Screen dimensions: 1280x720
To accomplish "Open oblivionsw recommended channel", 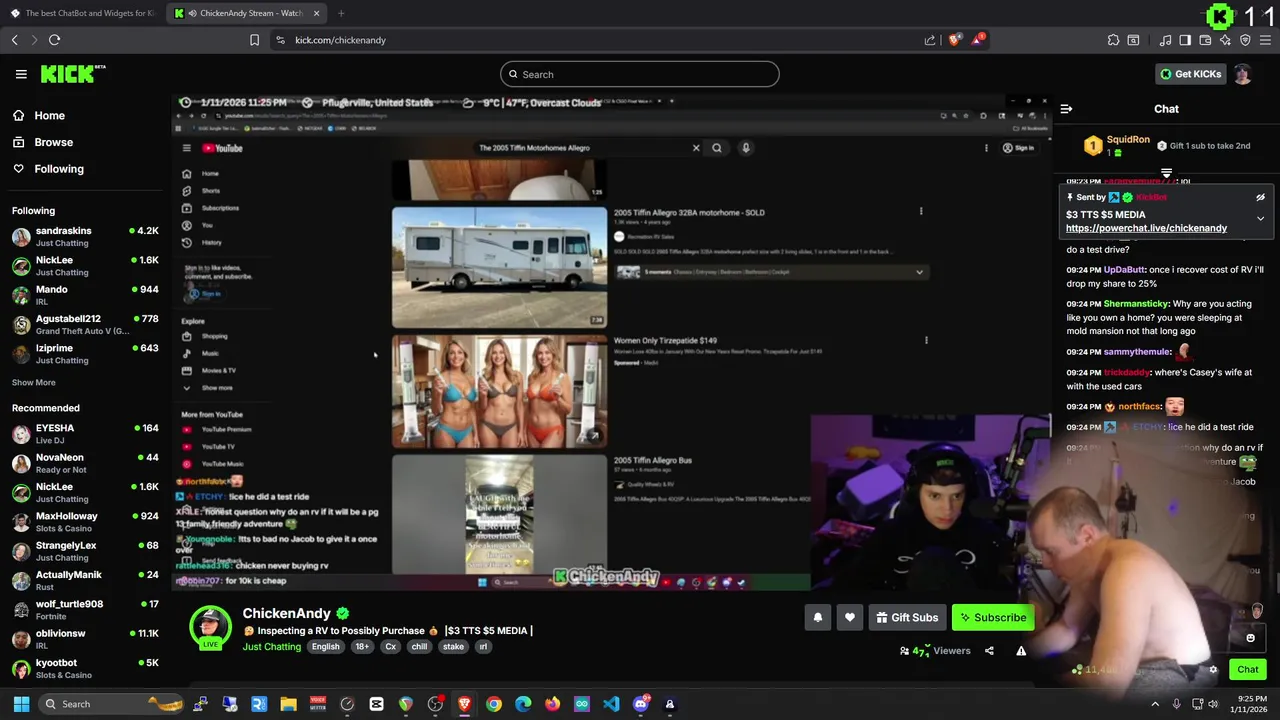I will 85,639.
